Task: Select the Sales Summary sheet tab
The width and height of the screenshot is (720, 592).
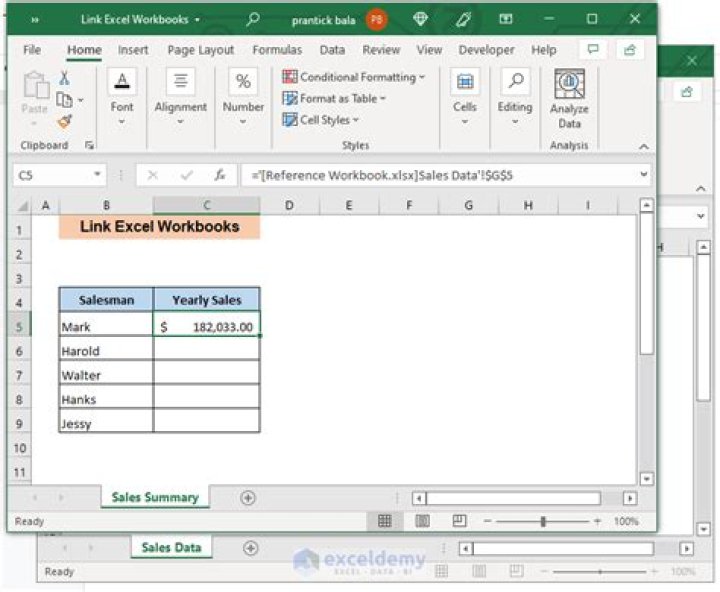Action: pos(155,497)
